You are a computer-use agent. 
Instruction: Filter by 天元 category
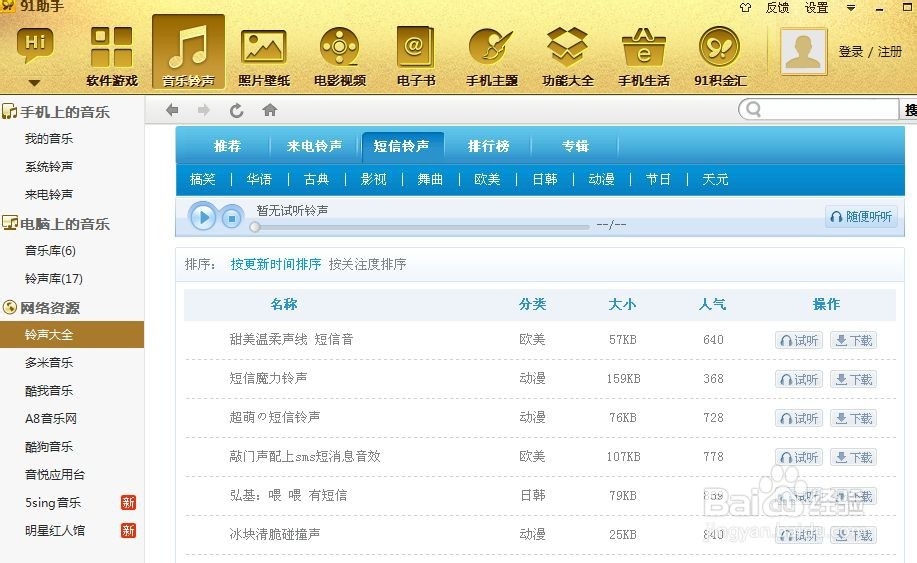(715, 179)
